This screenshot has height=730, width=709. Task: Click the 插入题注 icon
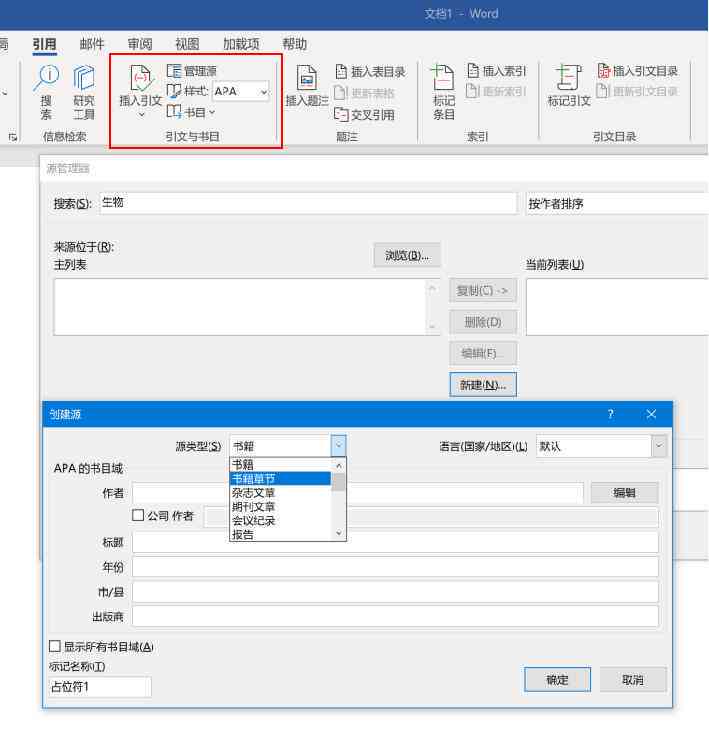pyautogui.click(x=307, y=77)
